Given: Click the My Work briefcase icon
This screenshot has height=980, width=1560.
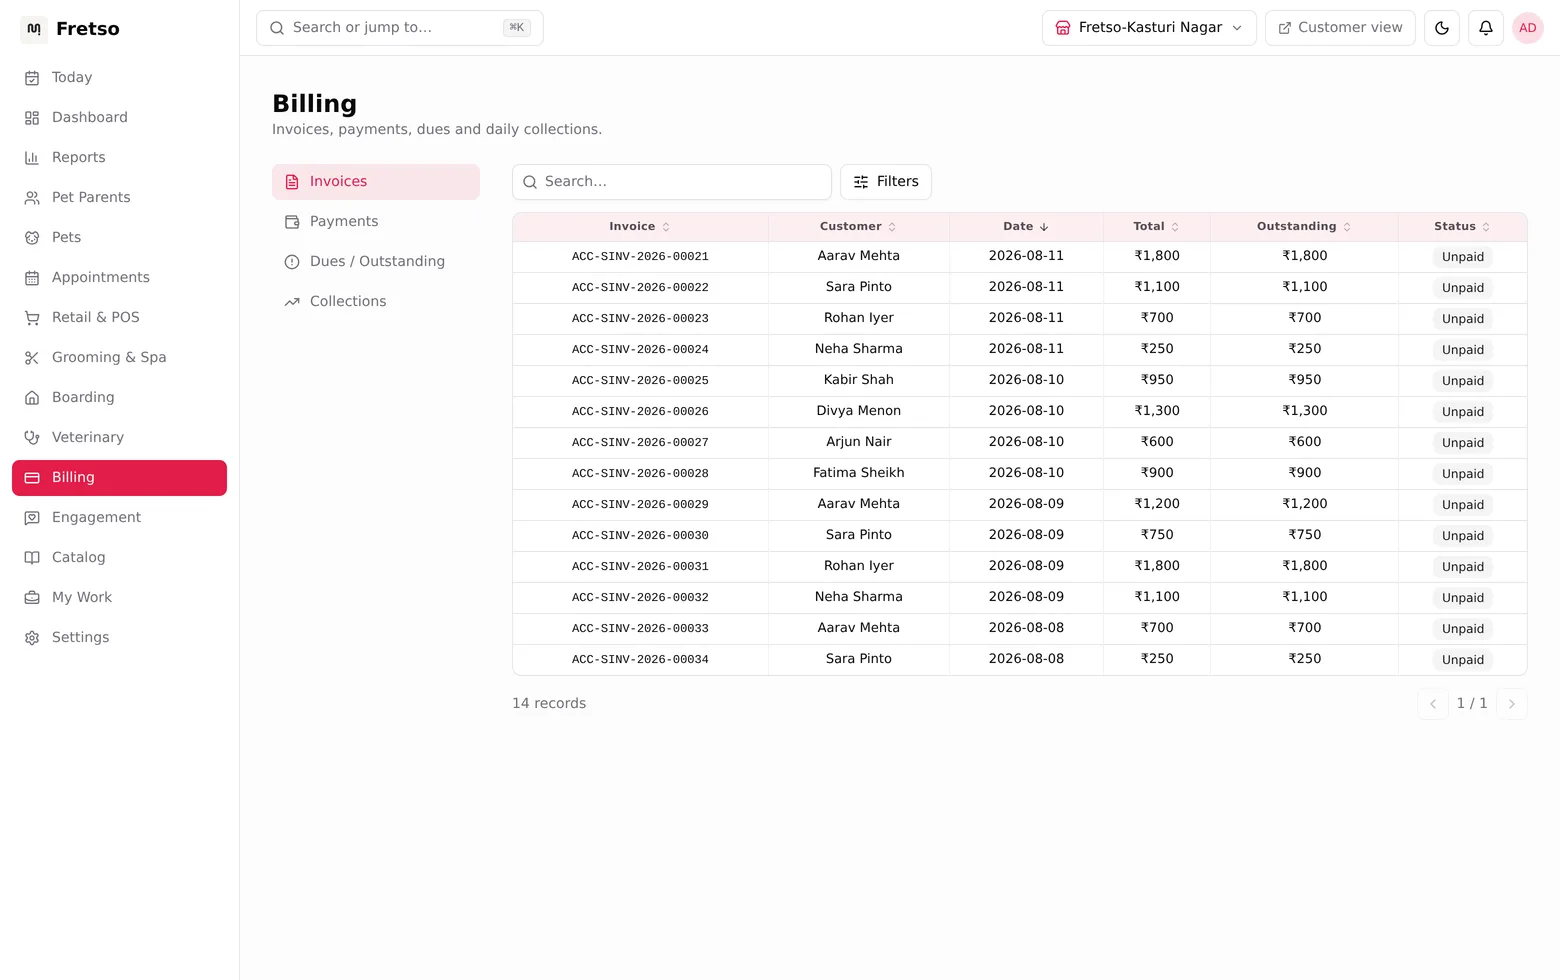Looking at the screenshot, I should coord(32,598).
